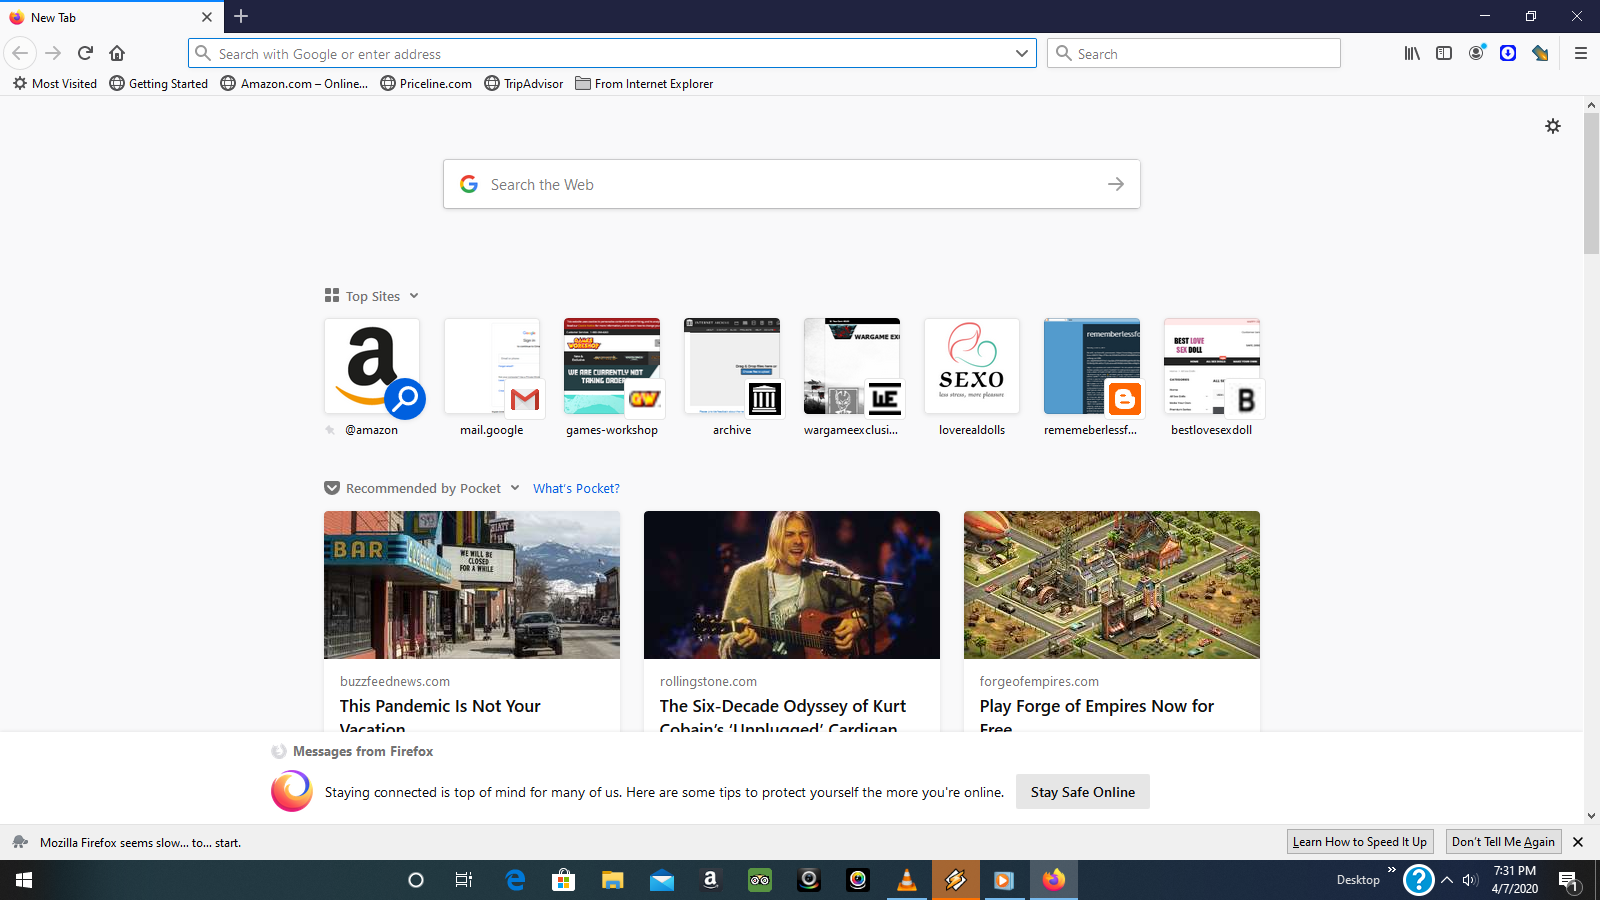Open From Internet Explorer bookmarks folder
The width and height of the screenshot is (1600, 900).
[644, 84]
